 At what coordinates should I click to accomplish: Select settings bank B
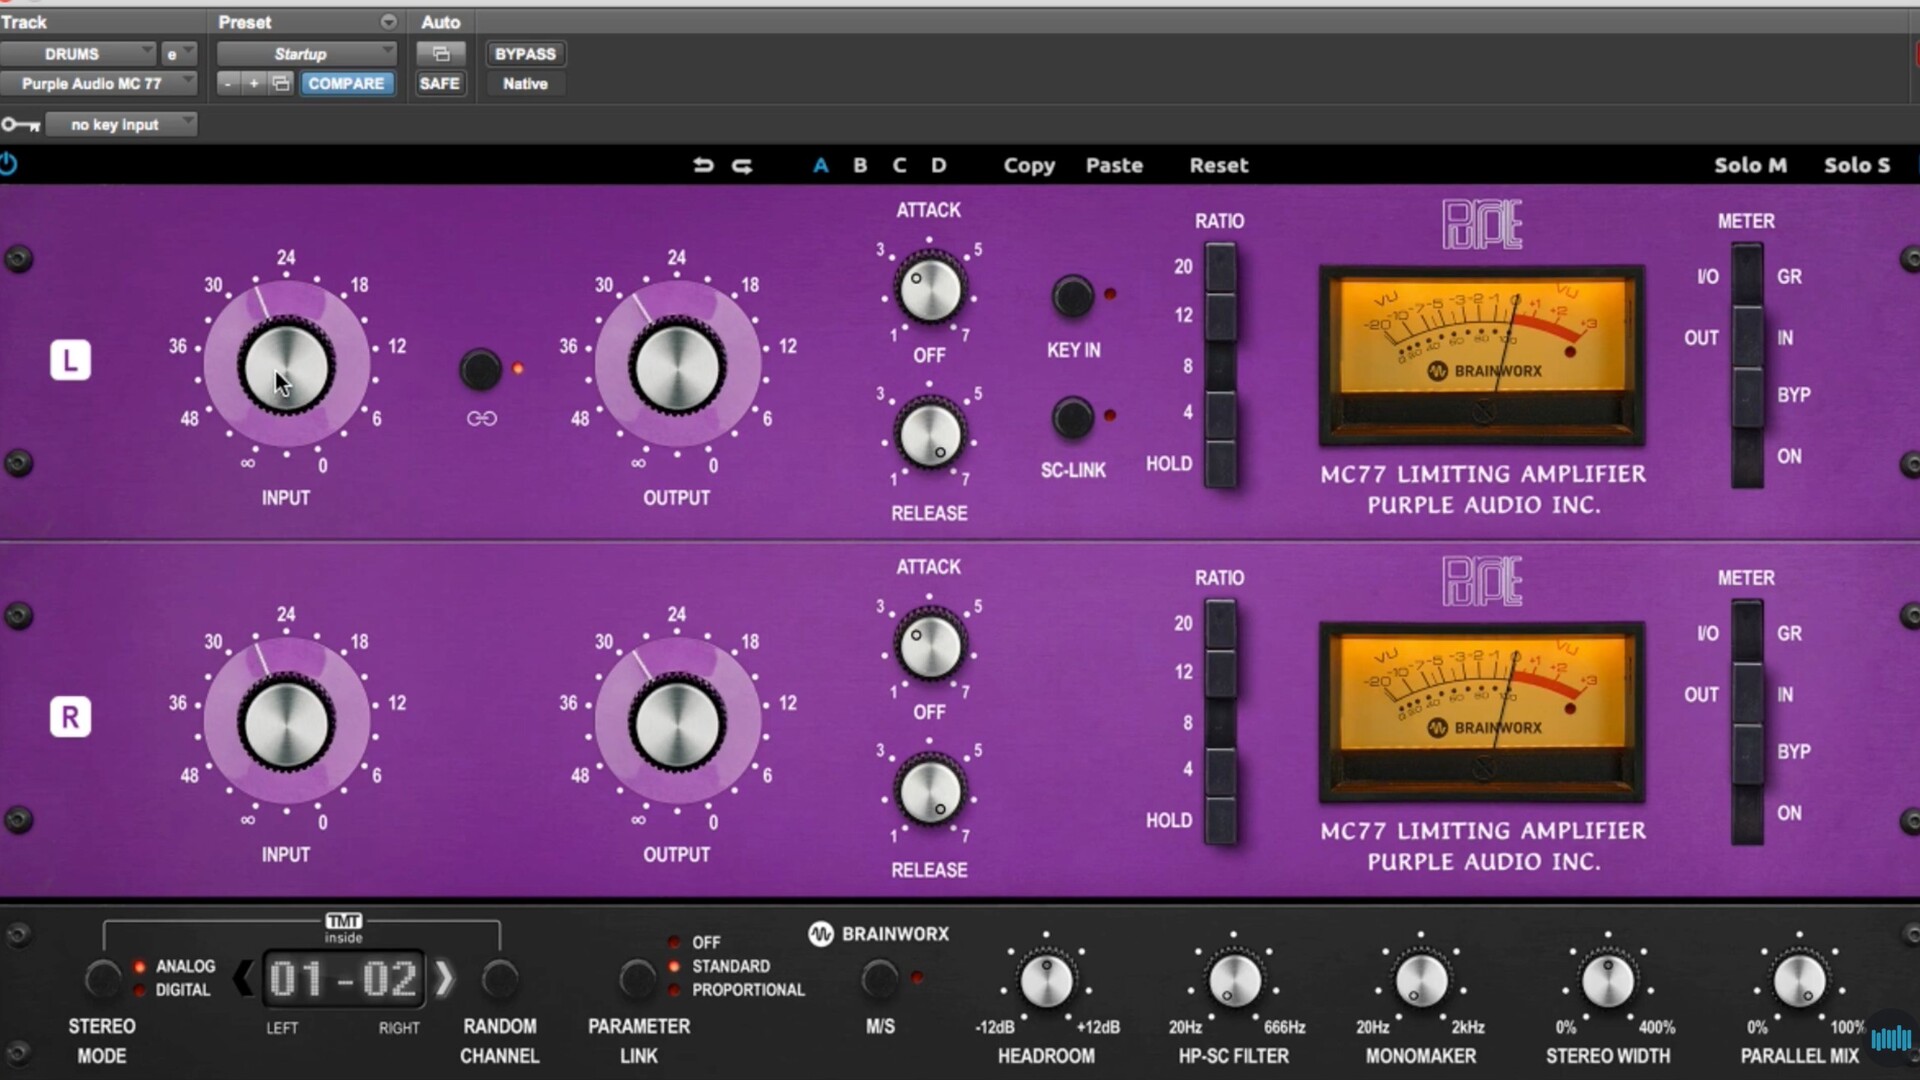click(x=860, y=165)
